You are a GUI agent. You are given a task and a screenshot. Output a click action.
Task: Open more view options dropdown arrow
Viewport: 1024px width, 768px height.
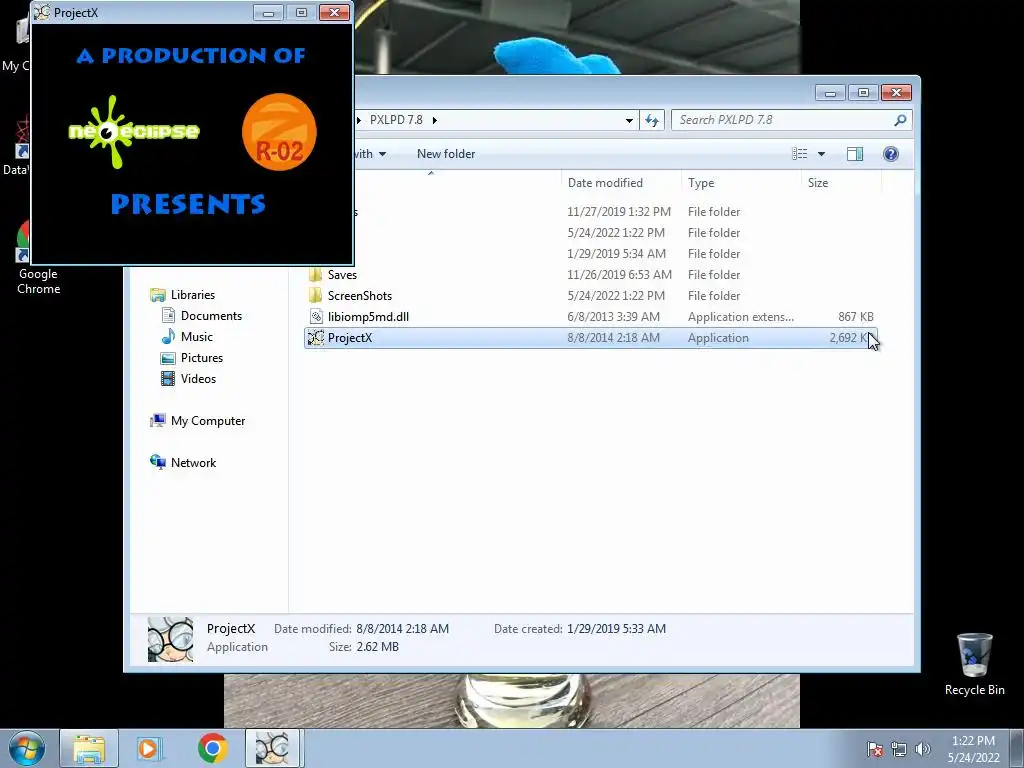click(822, 154)
